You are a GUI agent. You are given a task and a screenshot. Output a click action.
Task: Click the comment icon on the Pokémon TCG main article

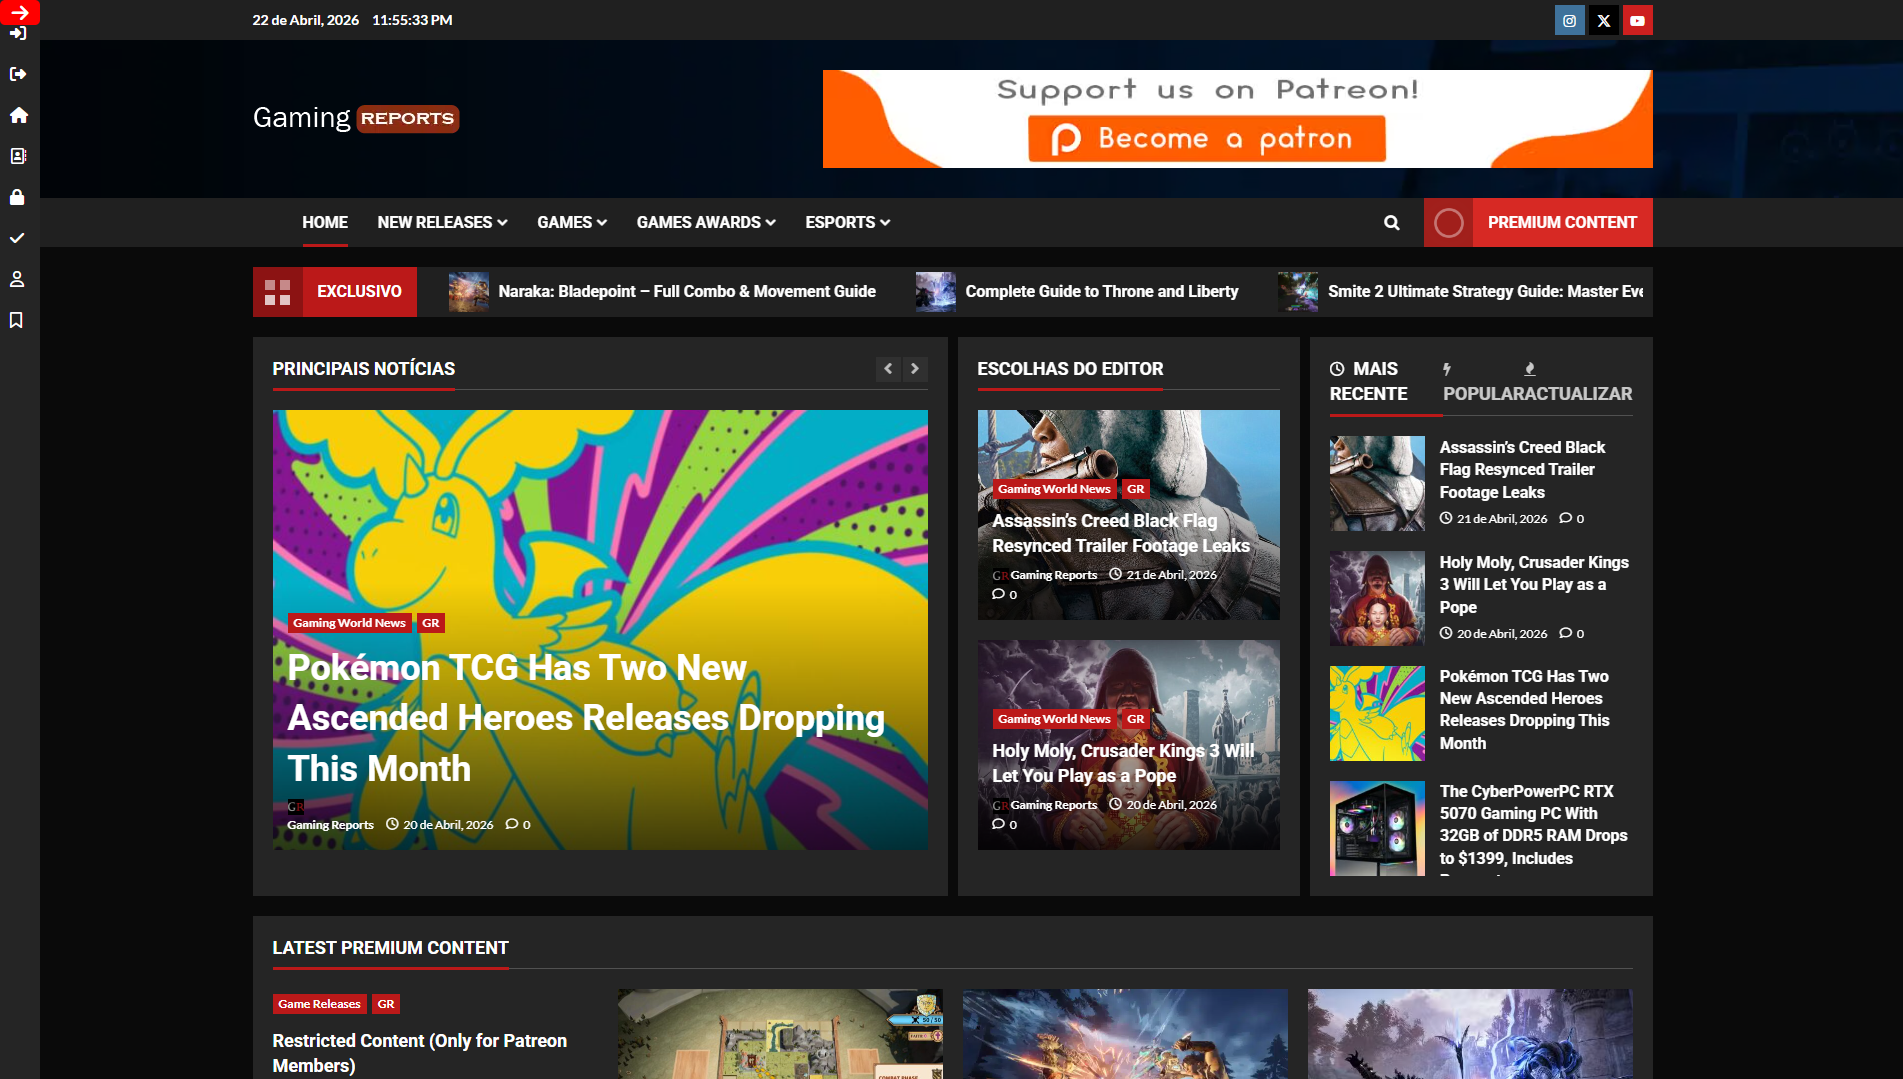[x=512, y=824]
